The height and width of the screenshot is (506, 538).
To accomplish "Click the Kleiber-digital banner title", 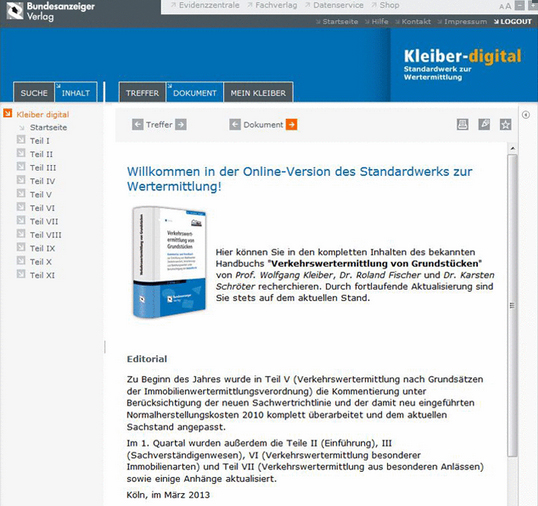I will tap(463, 56).
